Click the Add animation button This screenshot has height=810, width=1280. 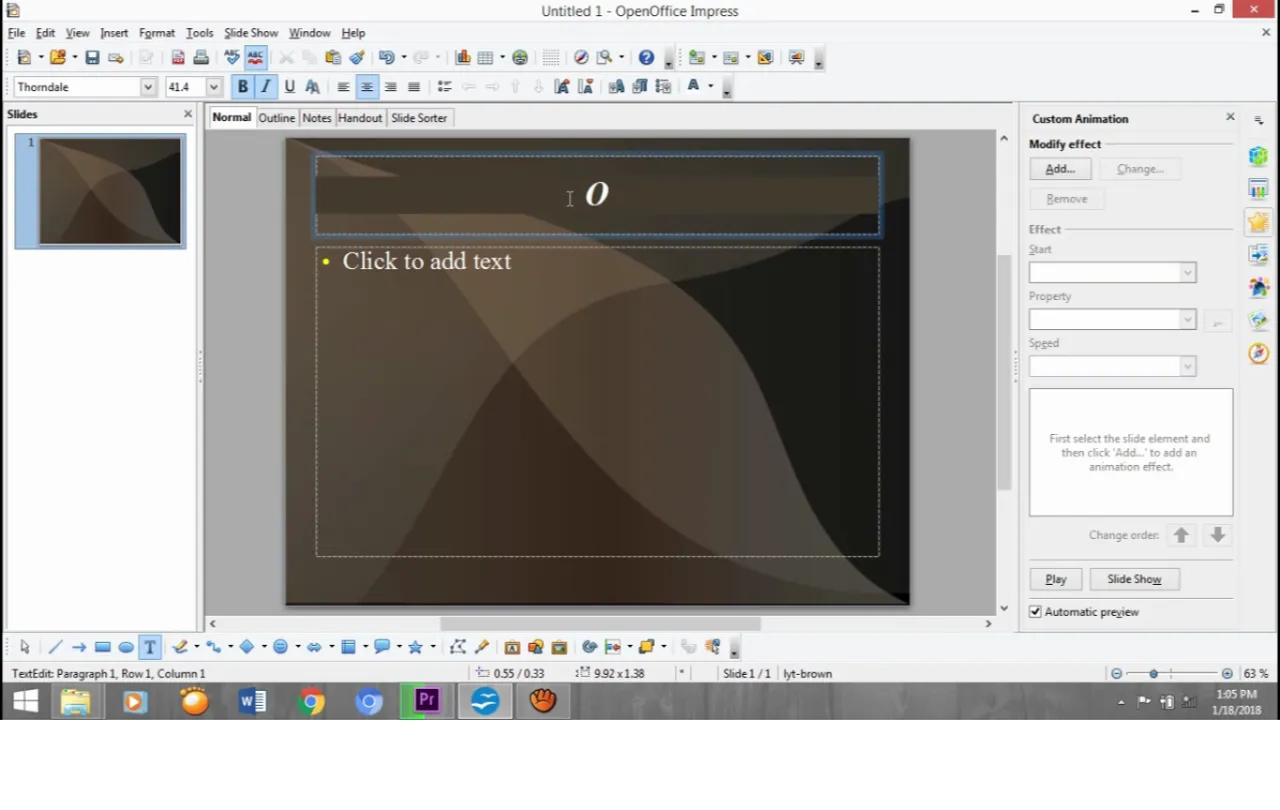1059,168
